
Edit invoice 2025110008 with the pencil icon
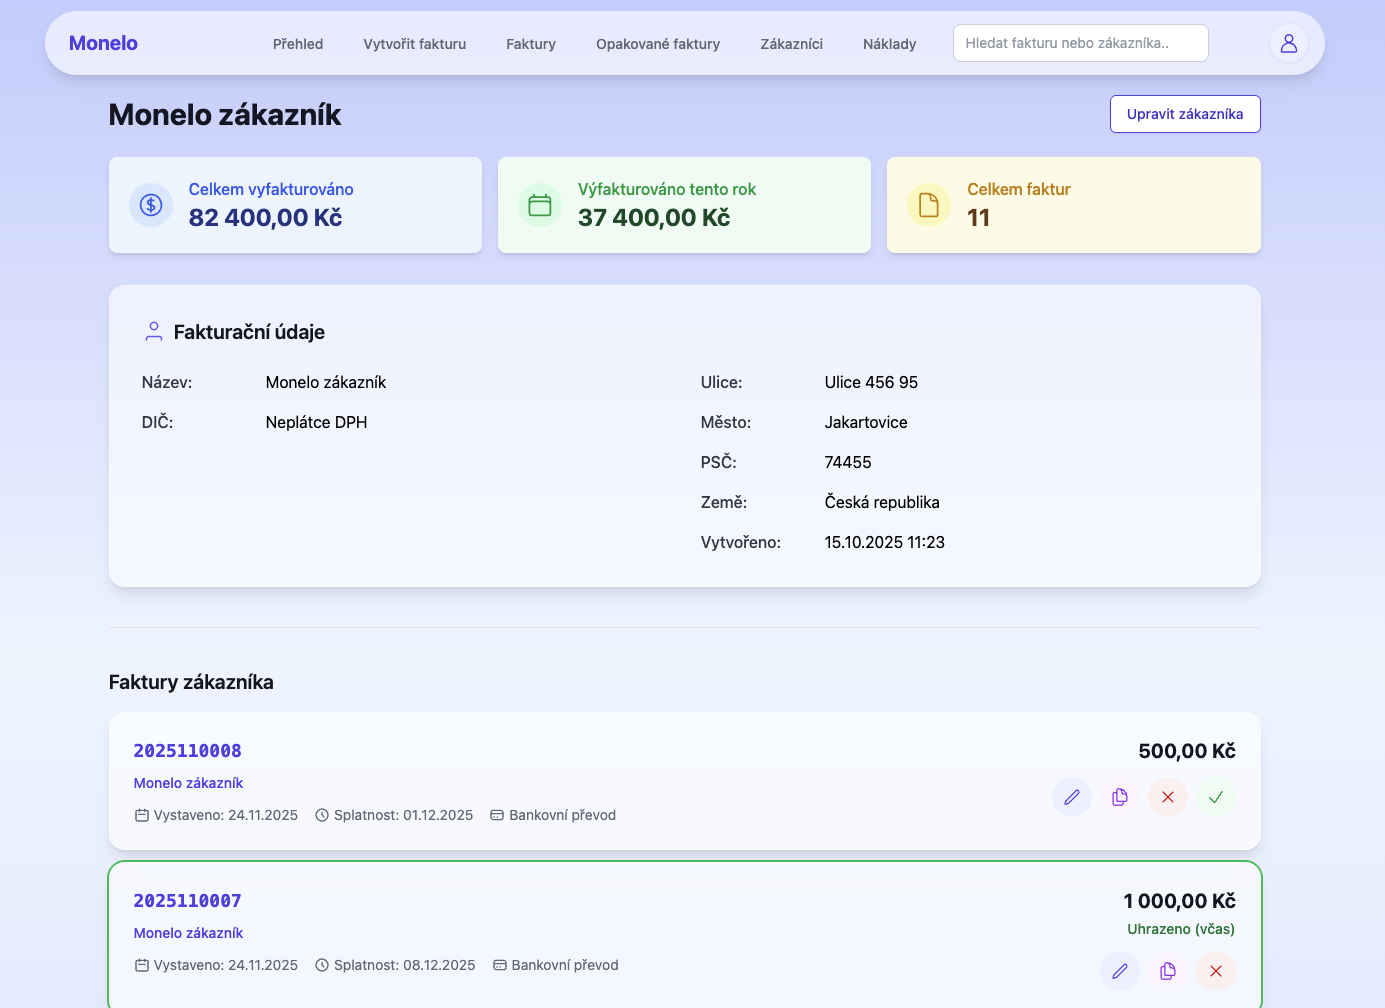click(x=1072, y=797)
